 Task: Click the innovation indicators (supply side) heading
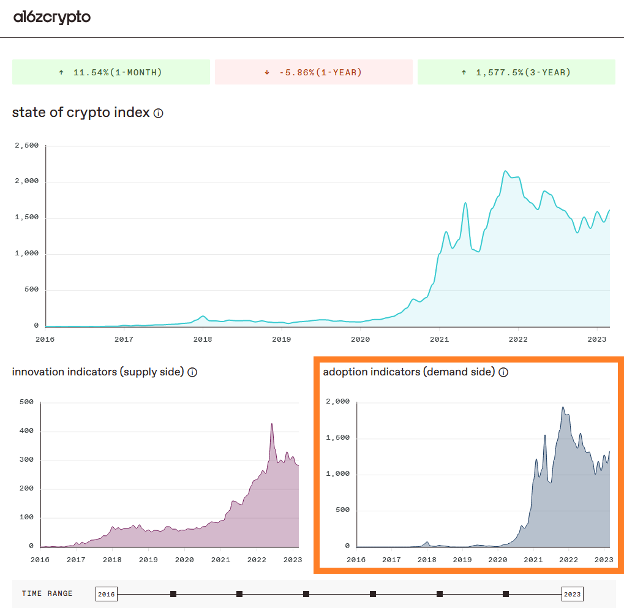[x=97, y=372]
